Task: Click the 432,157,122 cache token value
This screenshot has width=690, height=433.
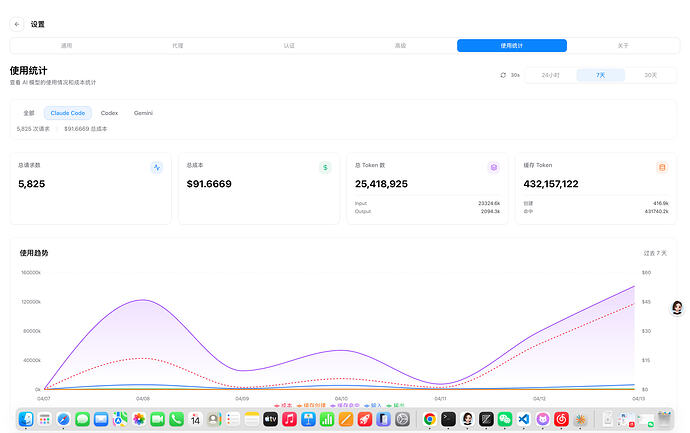Action: click(x=551, y=184)
